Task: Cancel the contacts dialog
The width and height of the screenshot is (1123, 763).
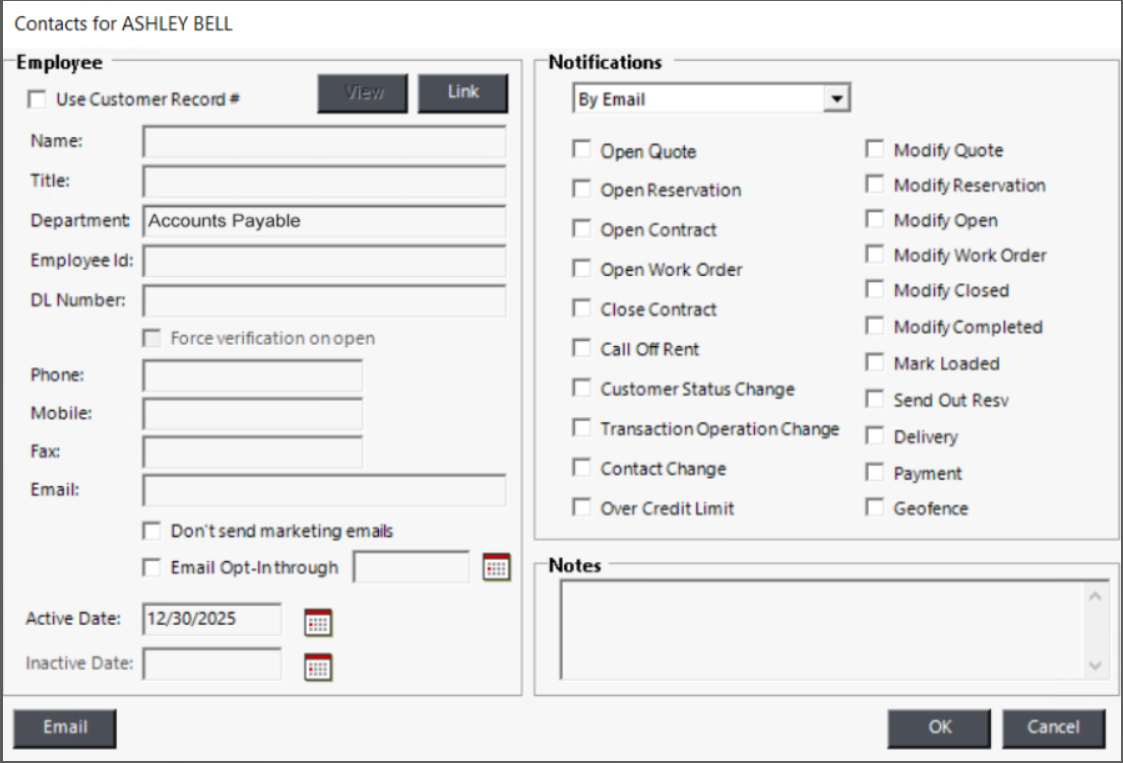Action: click(x=1053, y=728)
